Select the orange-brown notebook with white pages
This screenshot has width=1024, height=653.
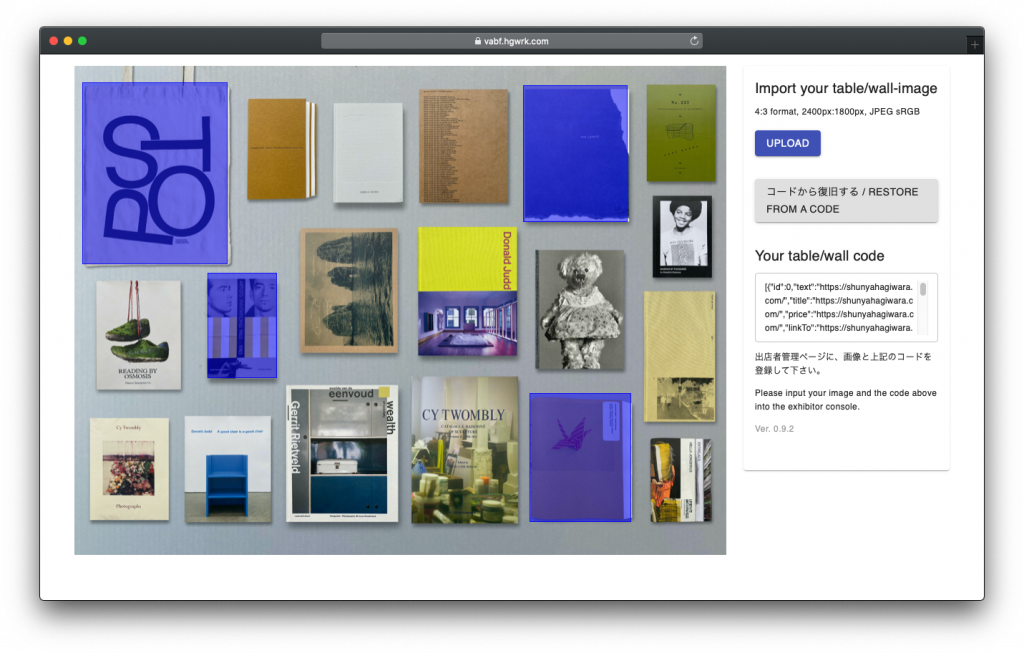click(281, 150)
